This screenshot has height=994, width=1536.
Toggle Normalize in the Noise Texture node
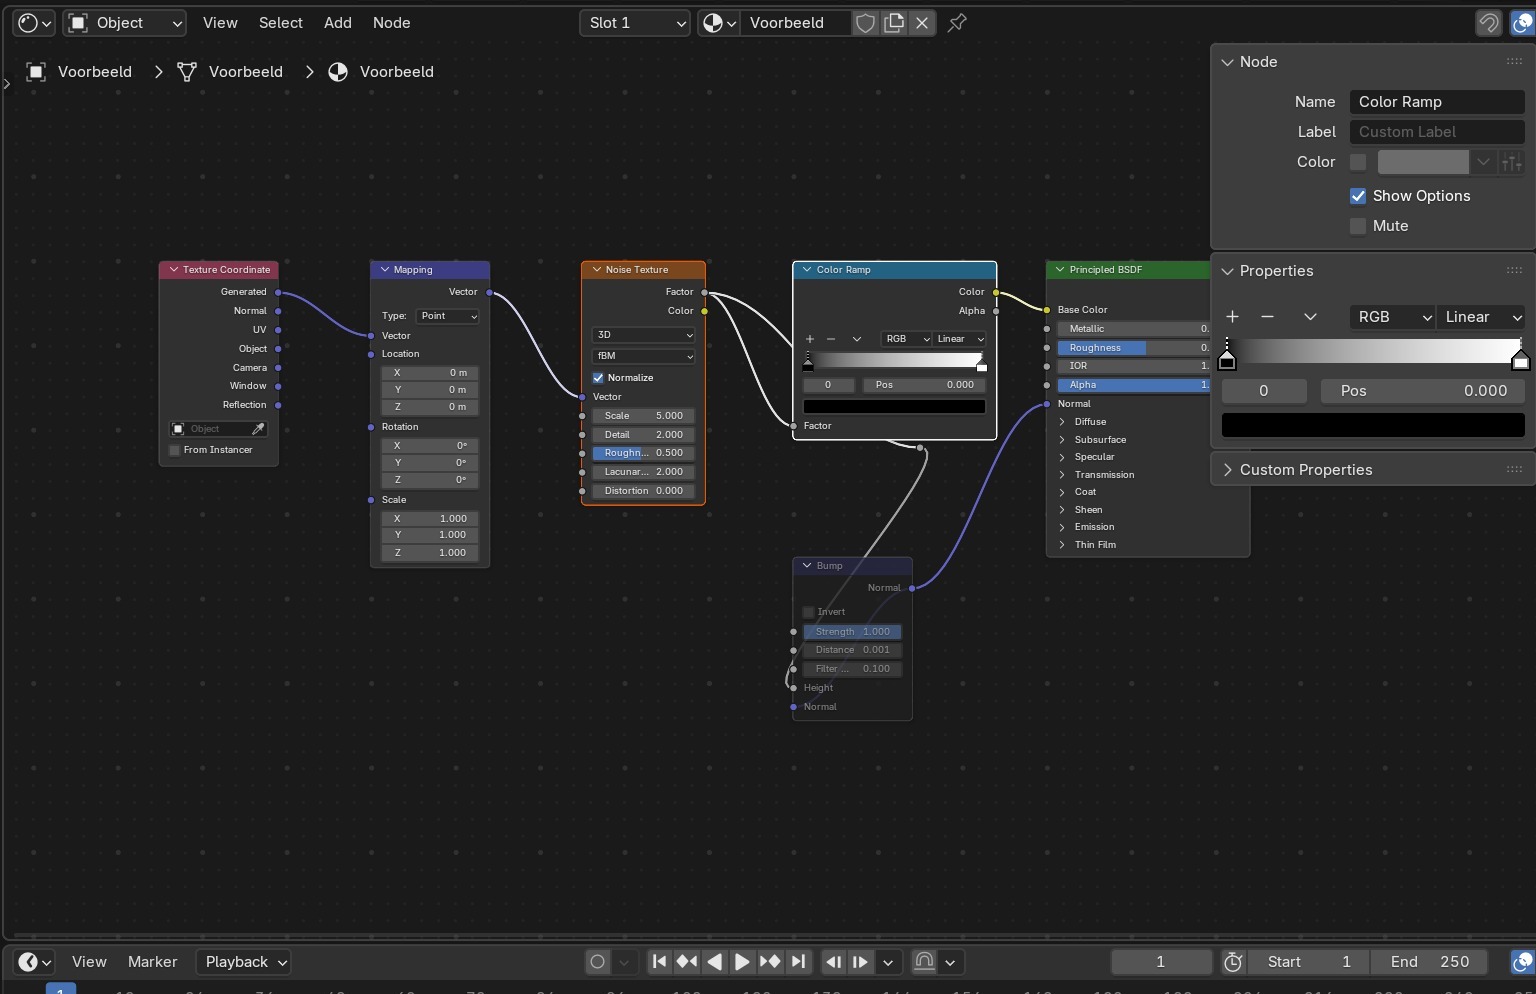point(598,378)
